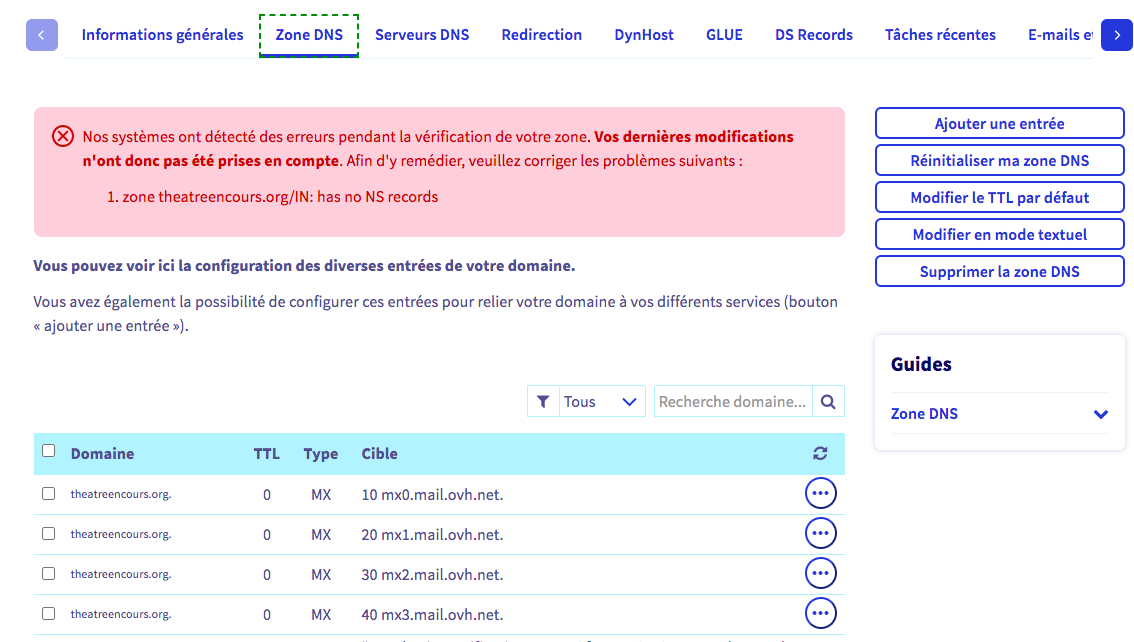Toggle the select-all checkbox in the header
The width and height of the screenshot is (1134, 642).
click(48, 451)
